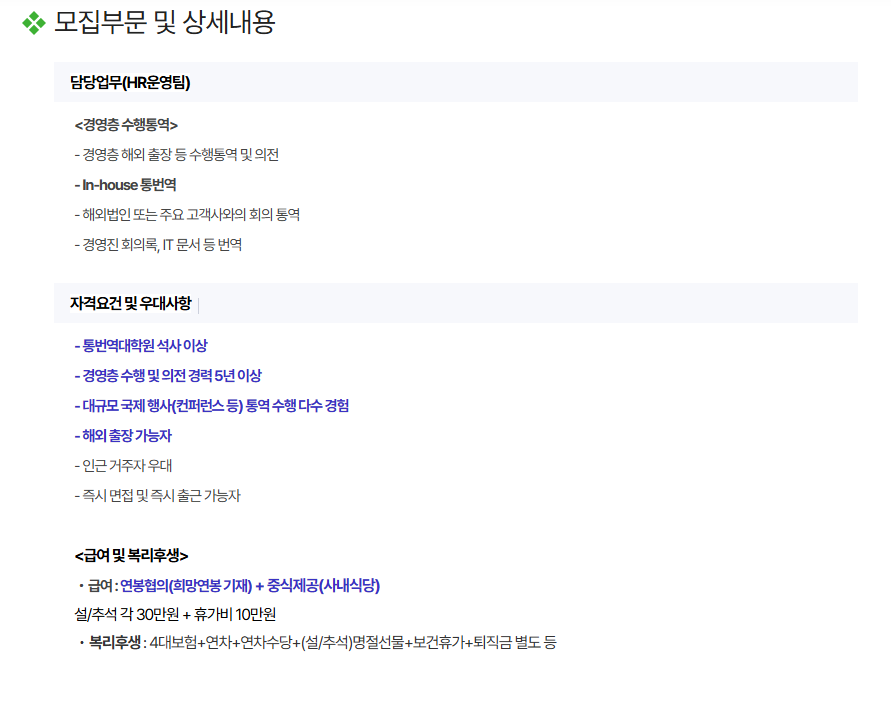
Task: Click the blue text 연봉협의(희망연봉 기재) + 중식제공(사내식당)
Action: click(x=250, y=586)
